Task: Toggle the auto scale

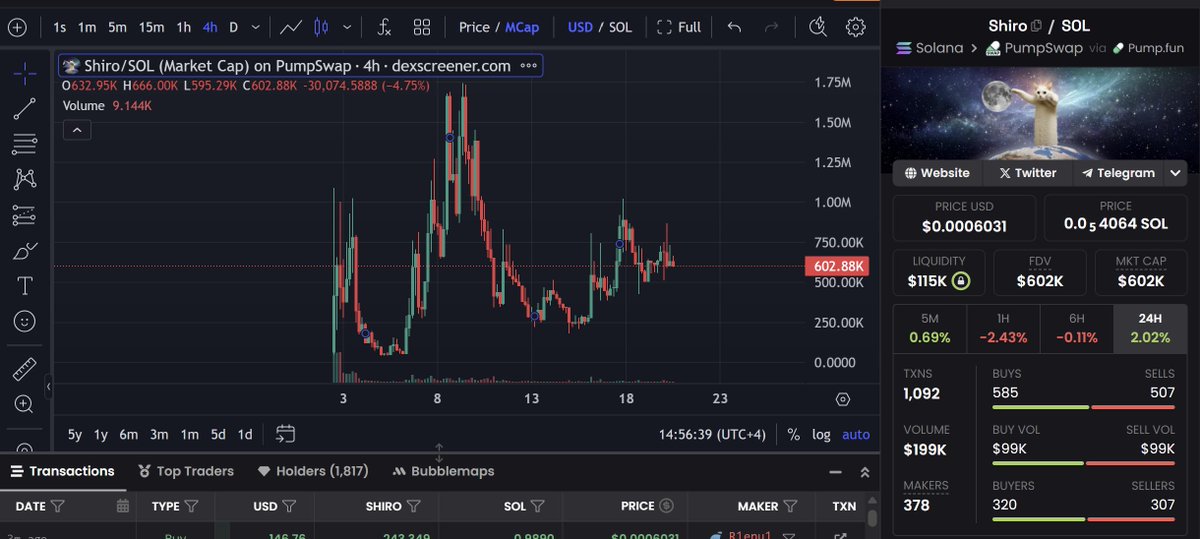Action: tap(856, 435)
